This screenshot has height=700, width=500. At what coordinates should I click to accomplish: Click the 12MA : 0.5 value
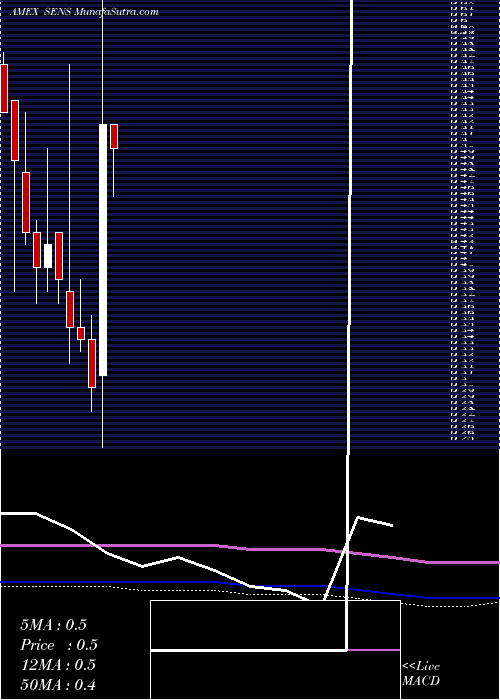point(58,665)
